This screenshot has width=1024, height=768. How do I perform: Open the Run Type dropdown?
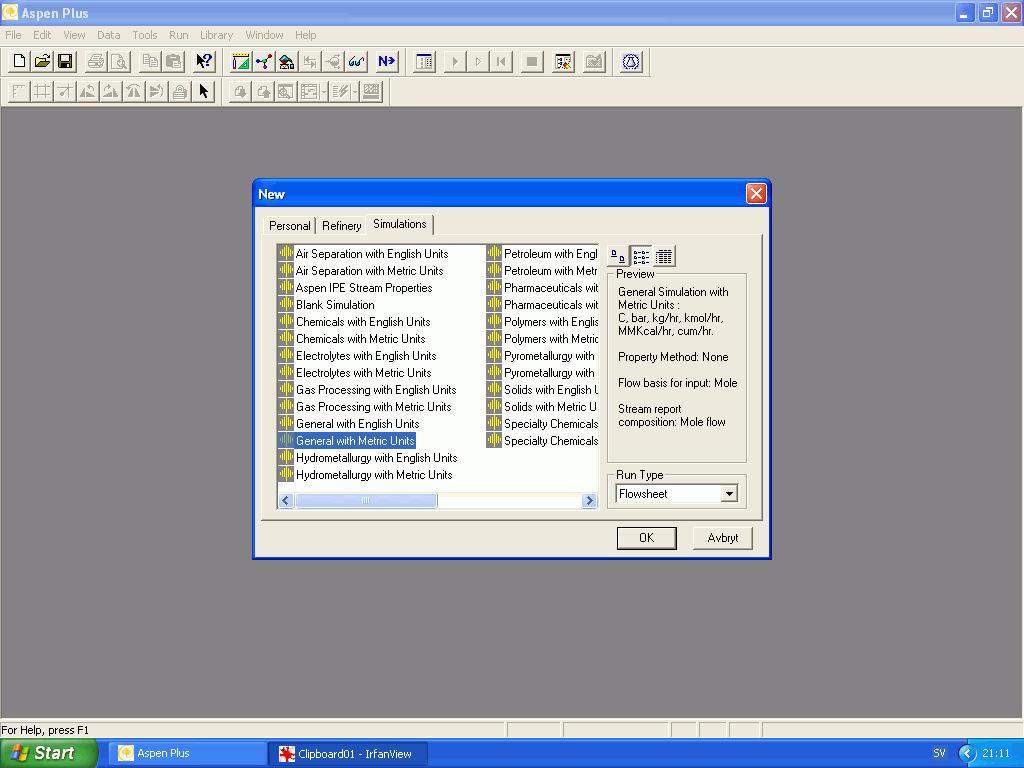coord(729,494)
